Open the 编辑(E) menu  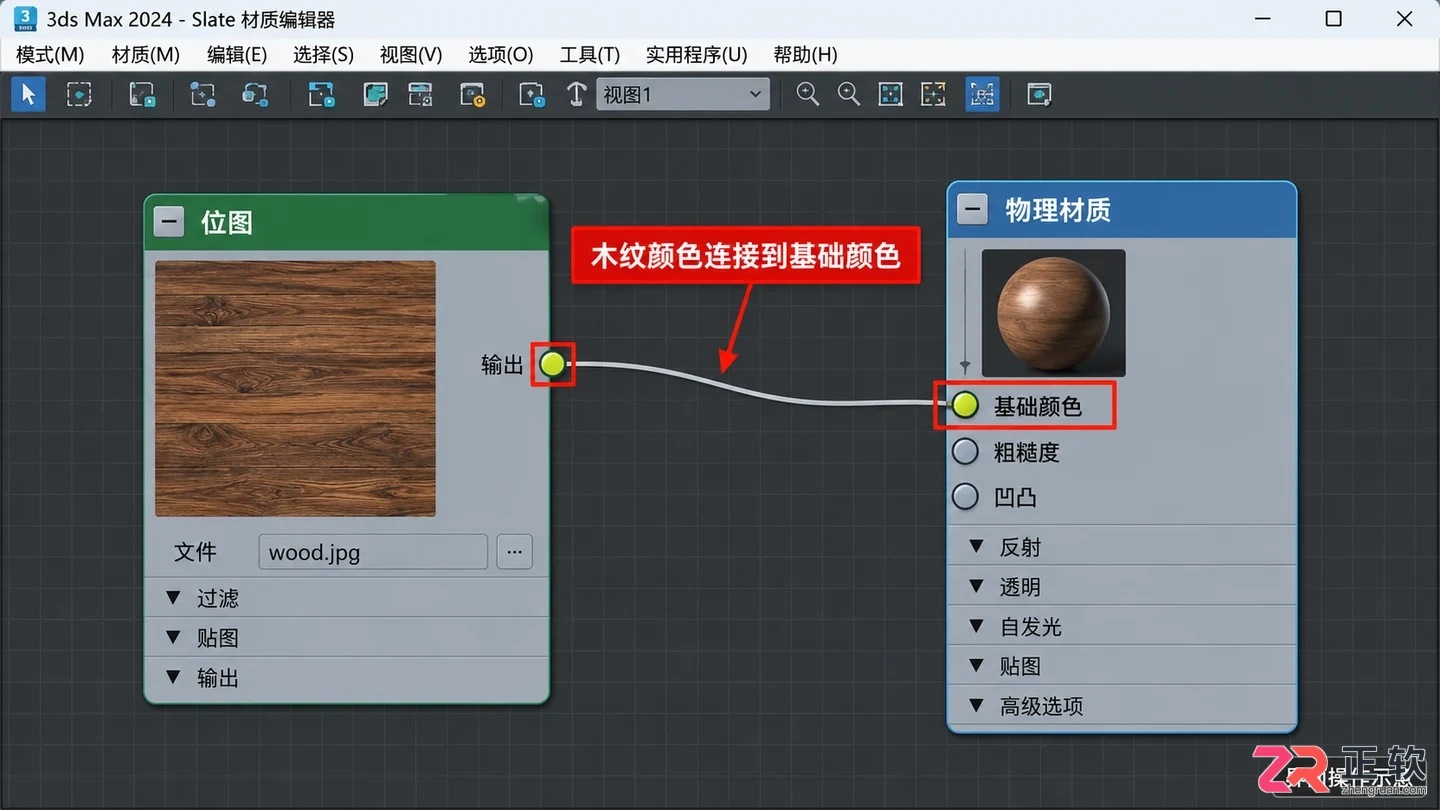[237, 54]
